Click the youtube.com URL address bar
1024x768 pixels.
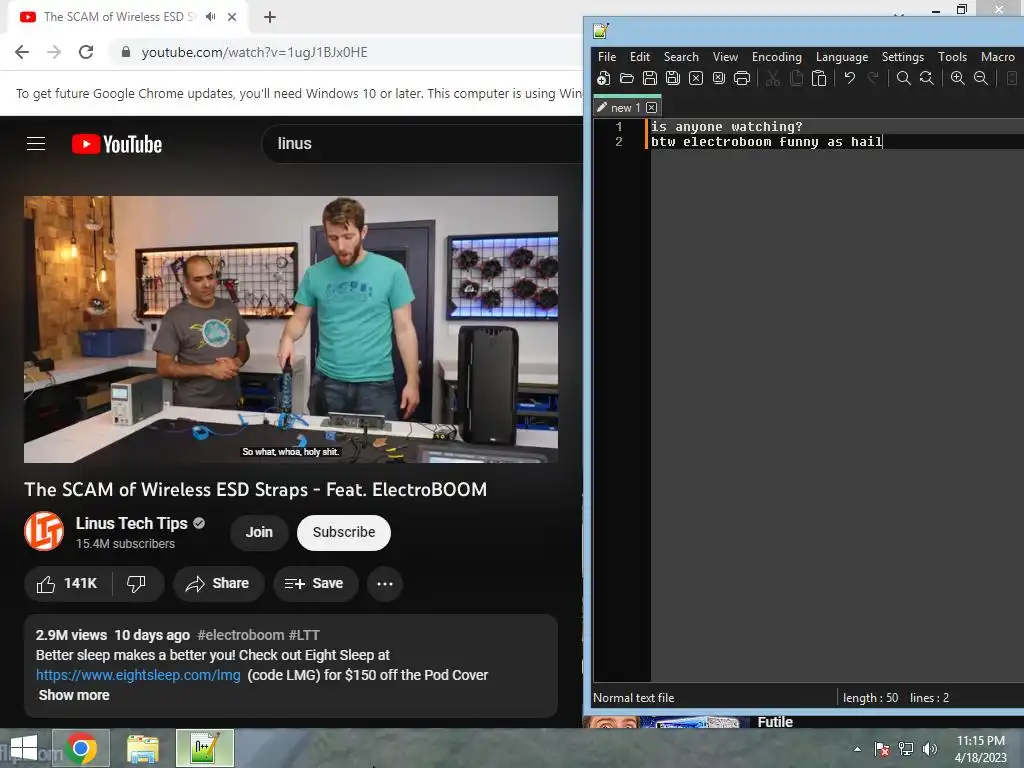tap(255, 52)
